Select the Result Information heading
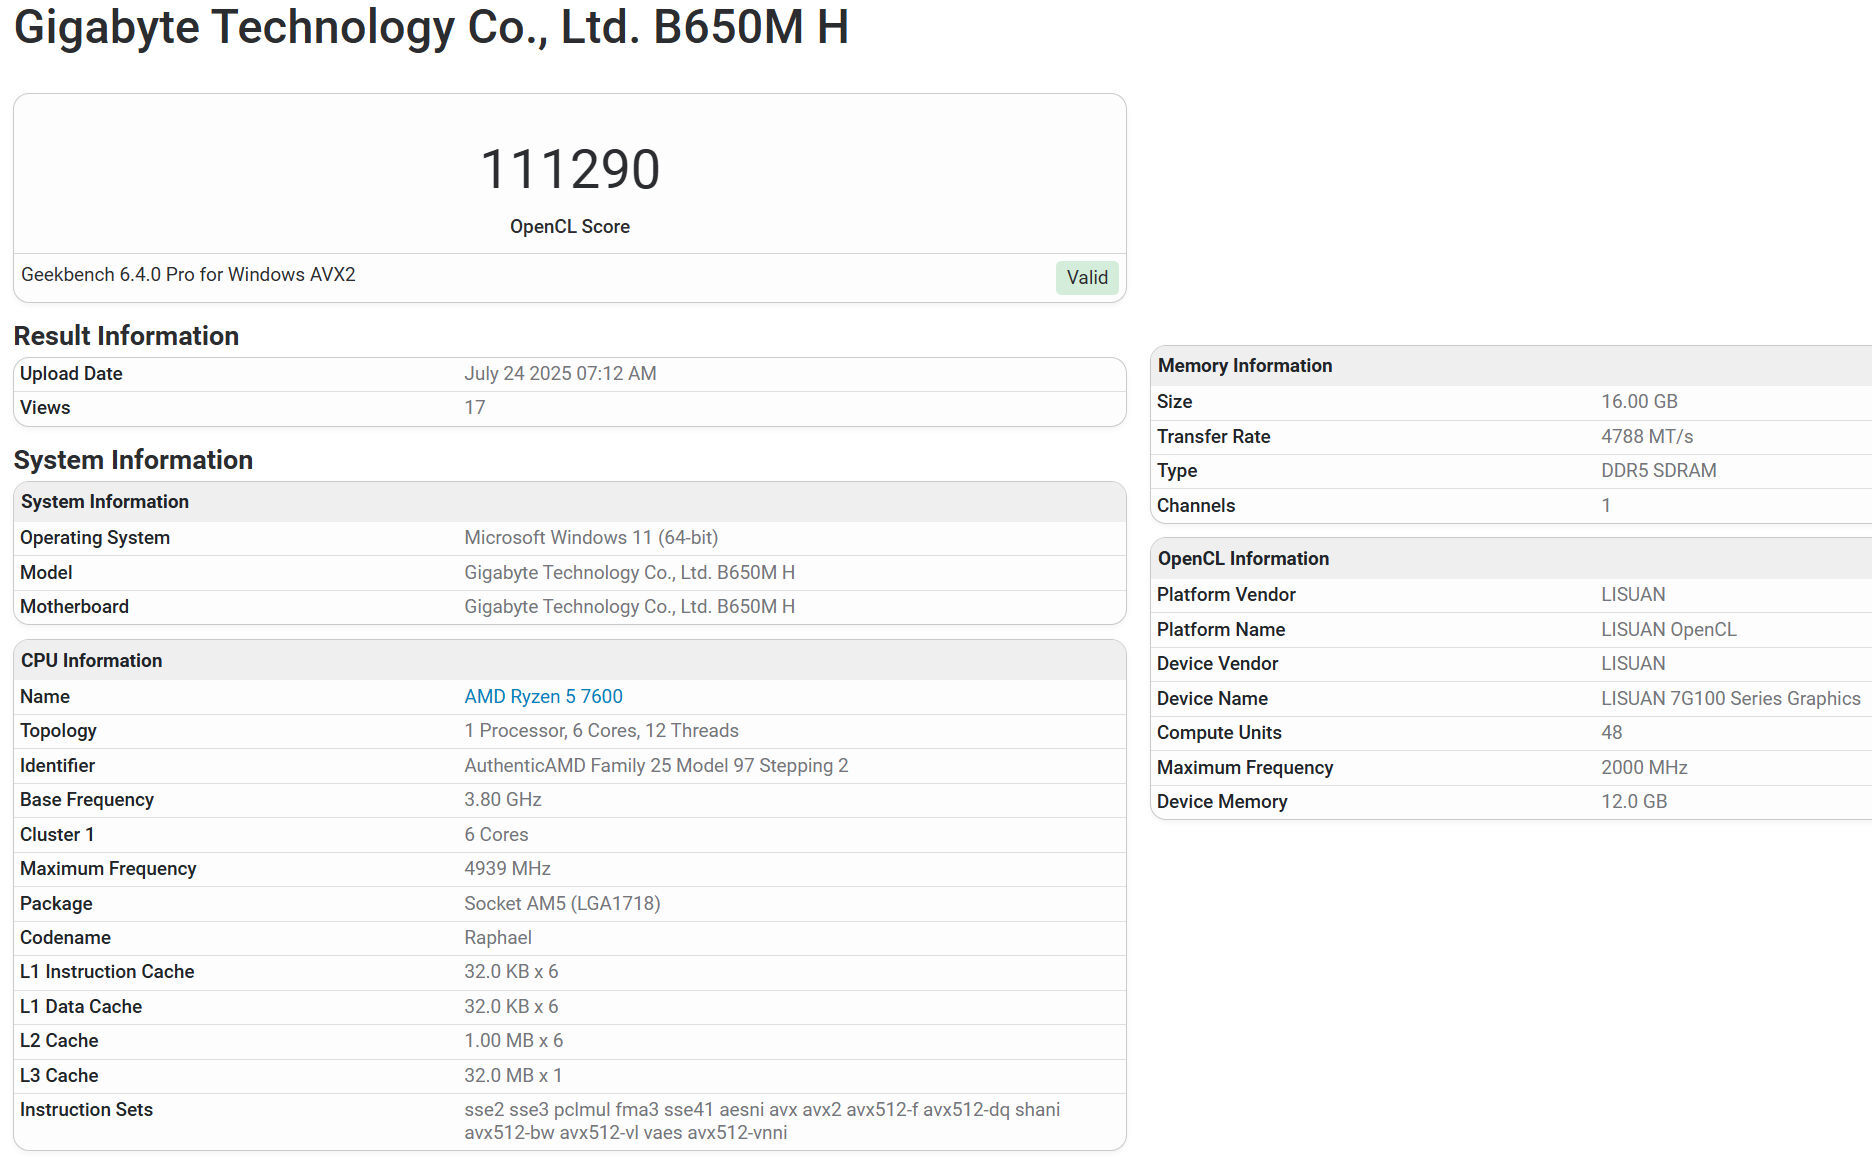 pos(126,336)
